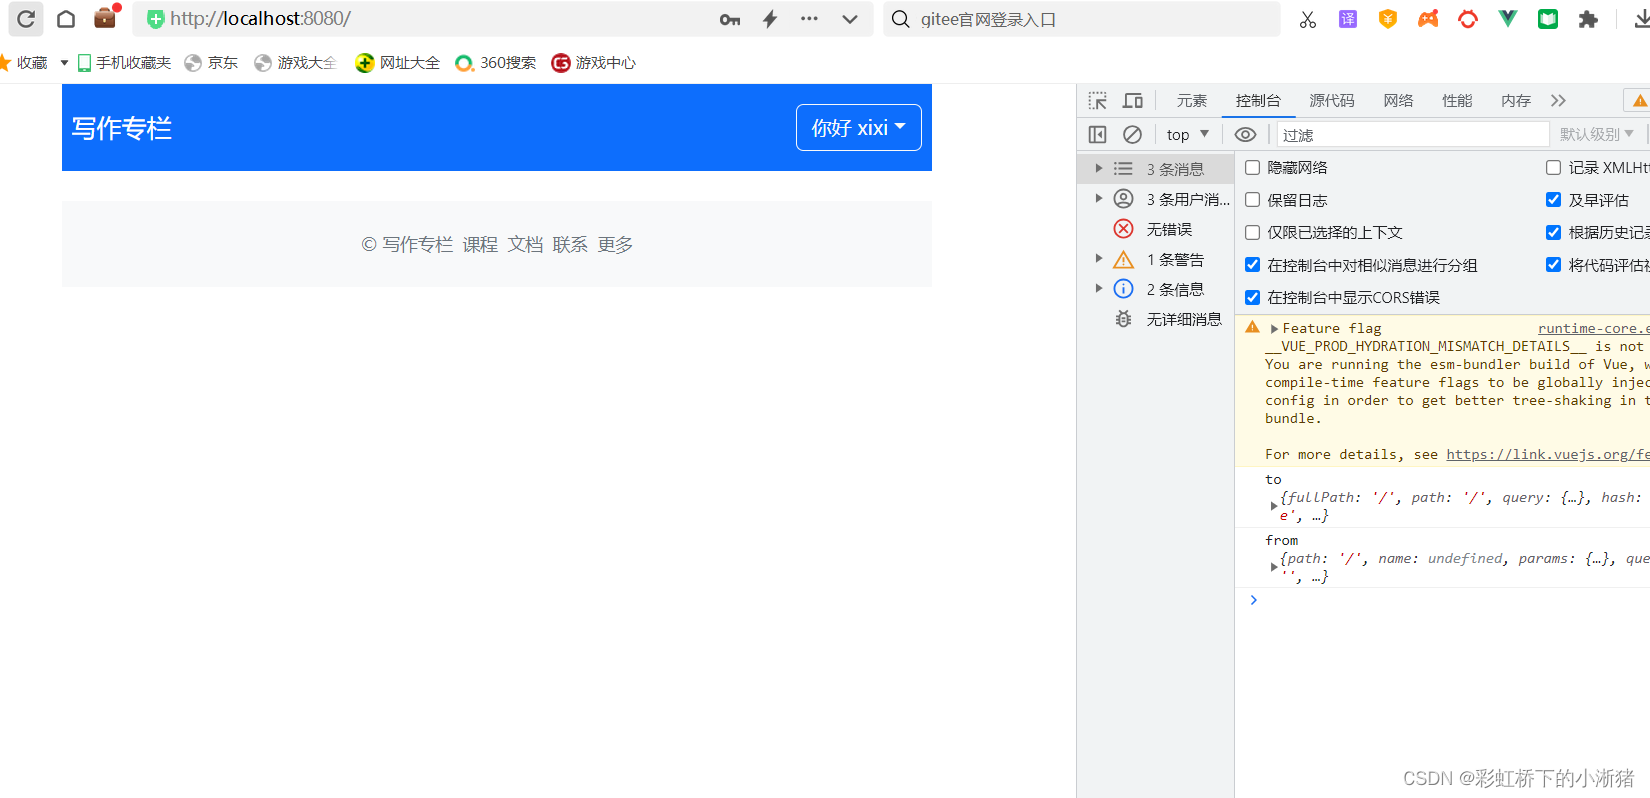This screenshot has width=1650, height=798.
Task: Open the 360搜索 bookmark
Action: coord(496,63)
